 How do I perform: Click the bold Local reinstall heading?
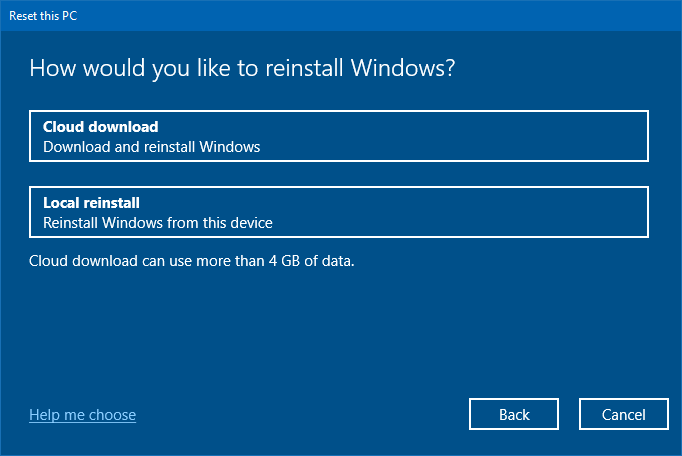point(91,203)
